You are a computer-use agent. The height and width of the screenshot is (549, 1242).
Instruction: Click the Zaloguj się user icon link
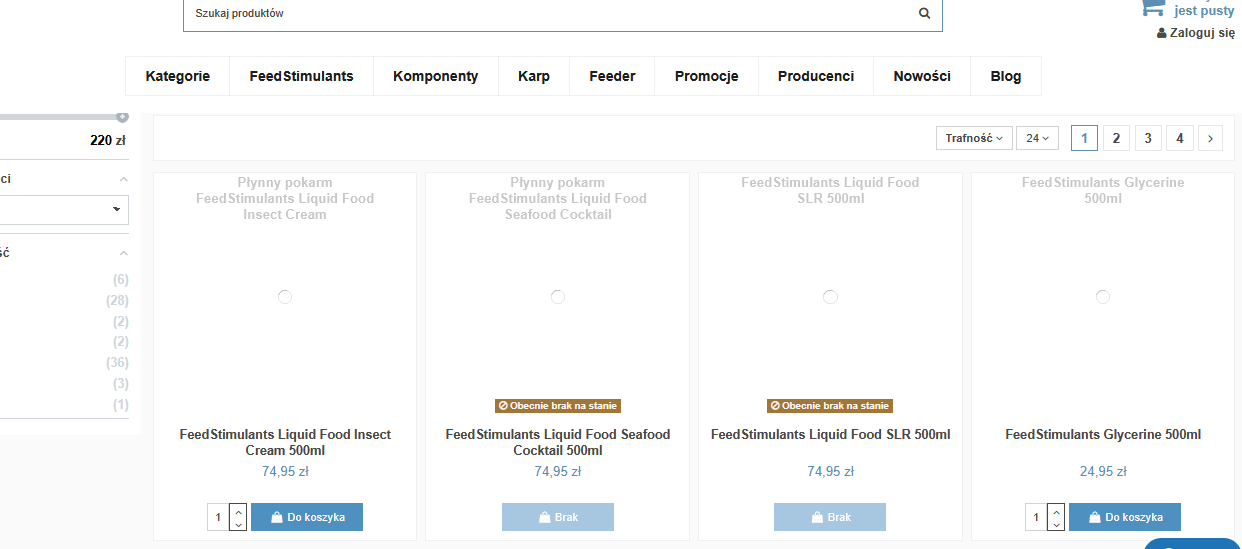click(1195, 33)
